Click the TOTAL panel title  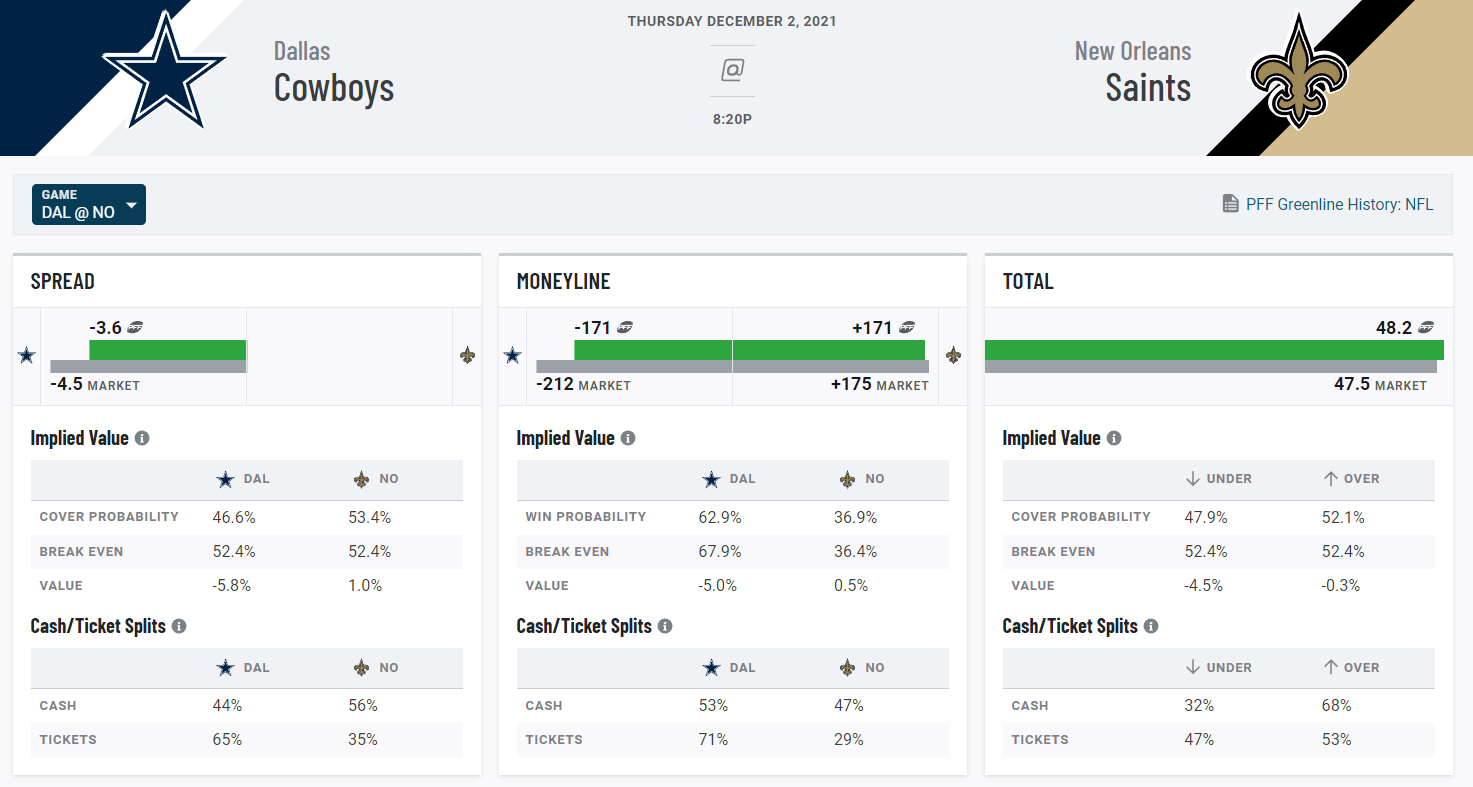pos(1028,281)
